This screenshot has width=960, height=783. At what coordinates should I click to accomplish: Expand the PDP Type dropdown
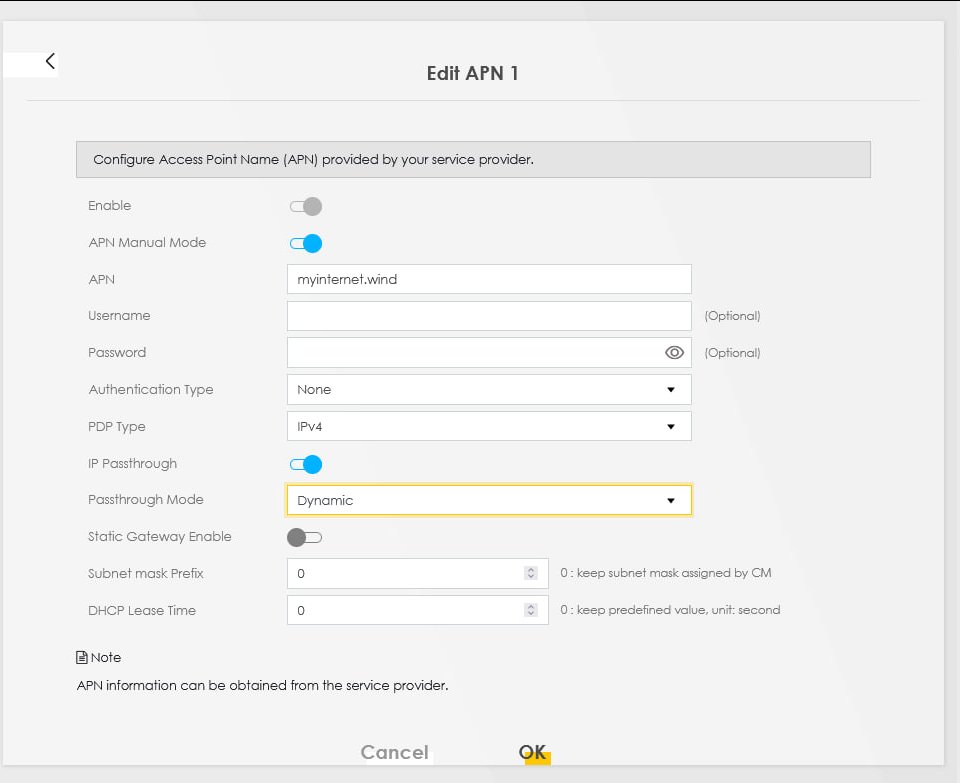[488, 427]
